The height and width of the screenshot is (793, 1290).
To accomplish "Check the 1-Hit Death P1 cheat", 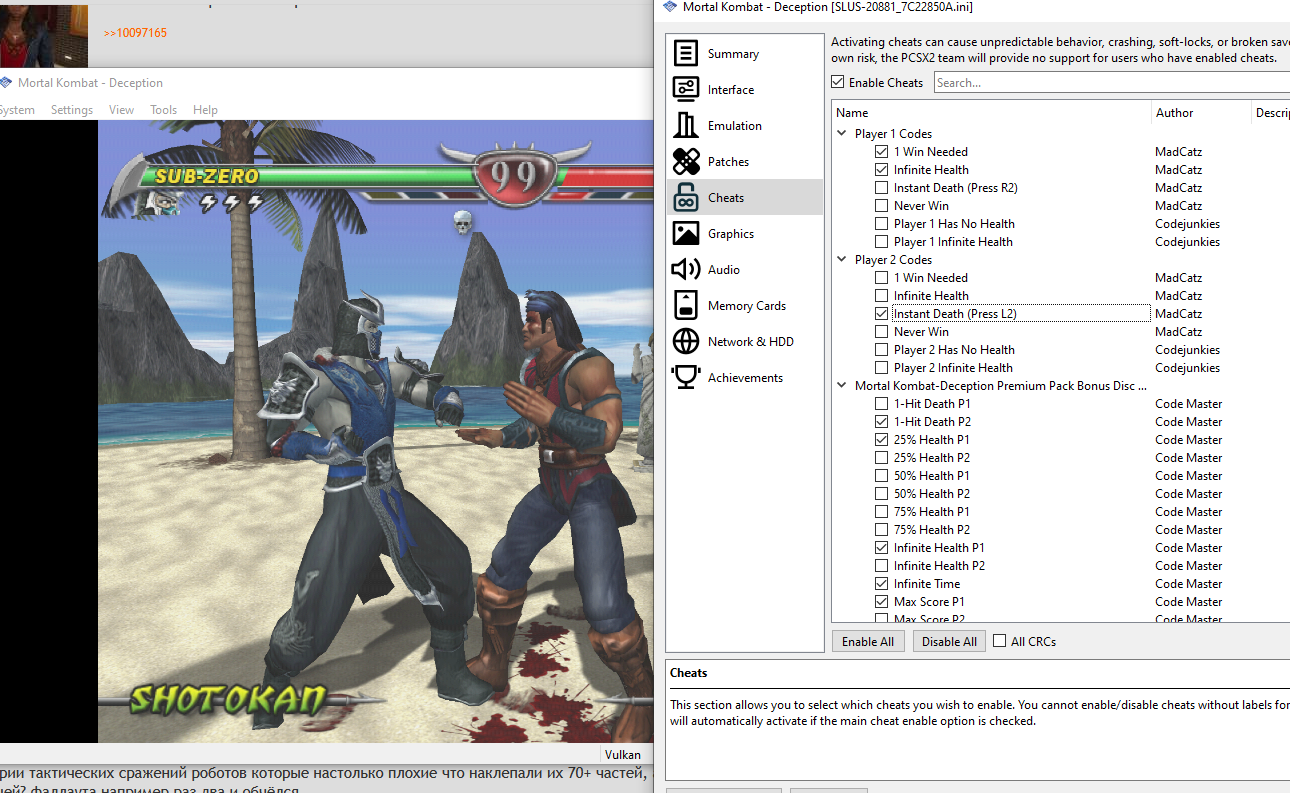I will click(881, 404).
